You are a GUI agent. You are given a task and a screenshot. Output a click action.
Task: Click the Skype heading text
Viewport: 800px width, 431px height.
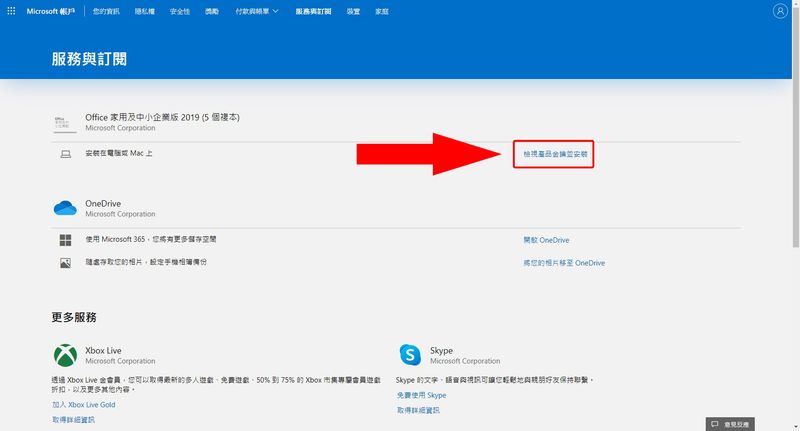click(x=441, y=350)
